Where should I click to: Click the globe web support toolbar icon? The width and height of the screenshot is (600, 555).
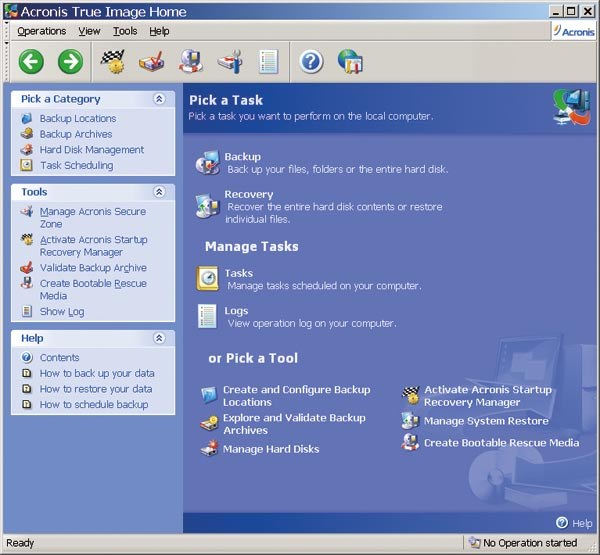pos(350,61)
